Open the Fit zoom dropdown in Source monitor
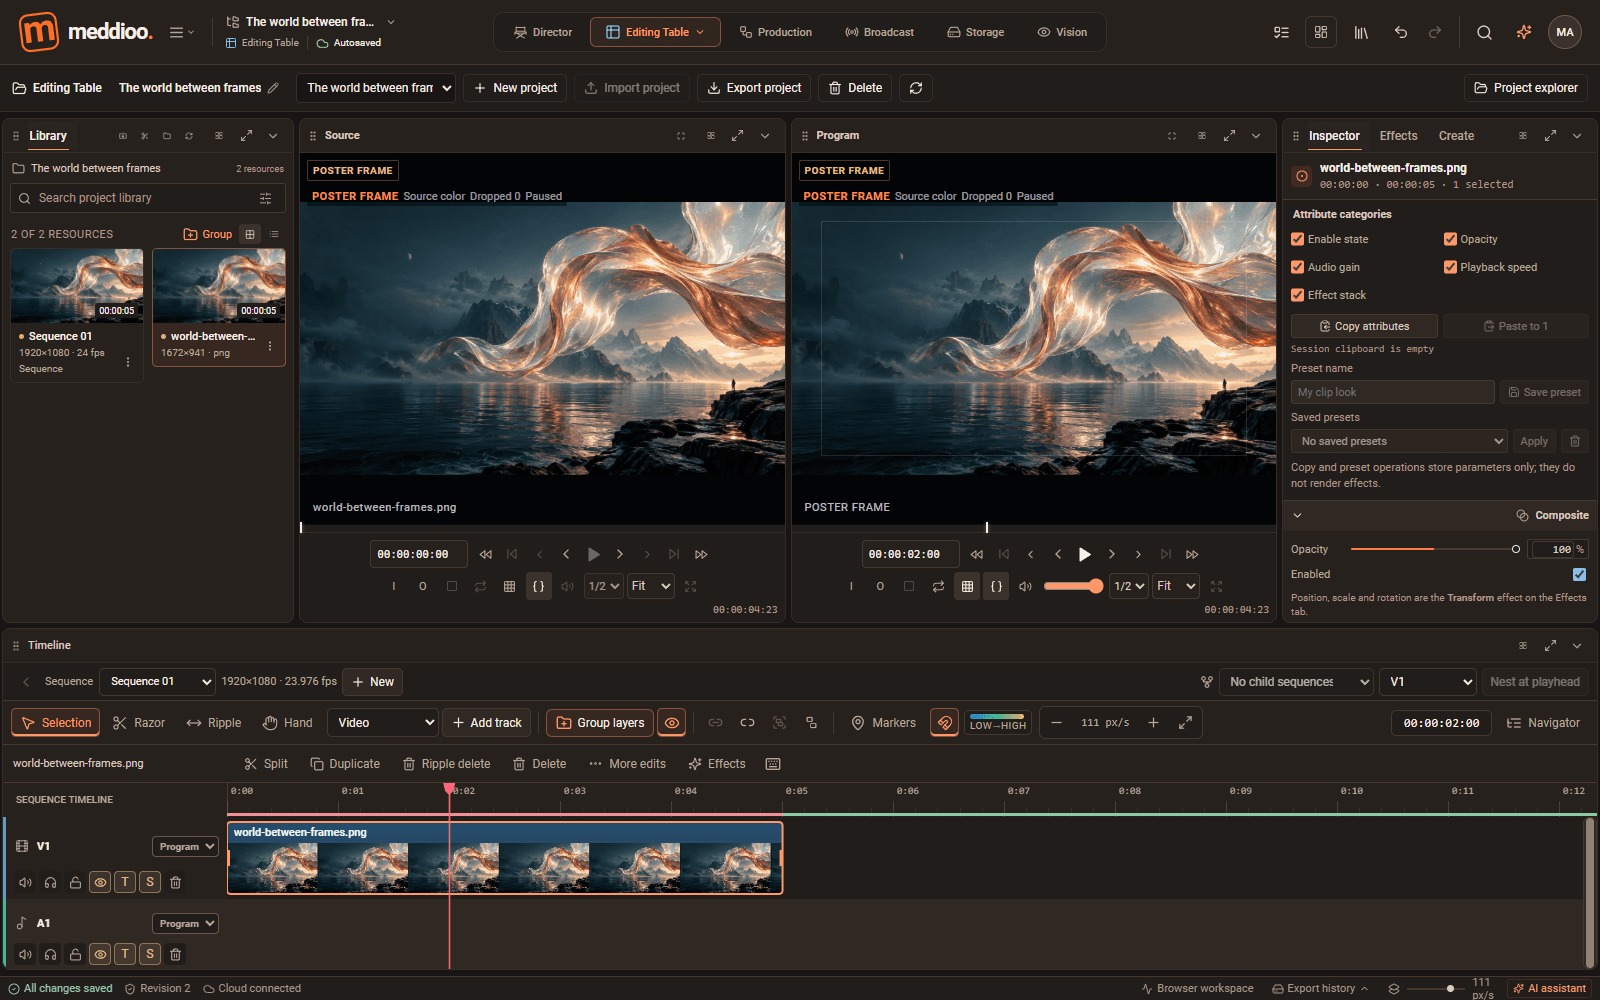Viewport: 1600px width, 1000px height. click(x=651, y=586)
